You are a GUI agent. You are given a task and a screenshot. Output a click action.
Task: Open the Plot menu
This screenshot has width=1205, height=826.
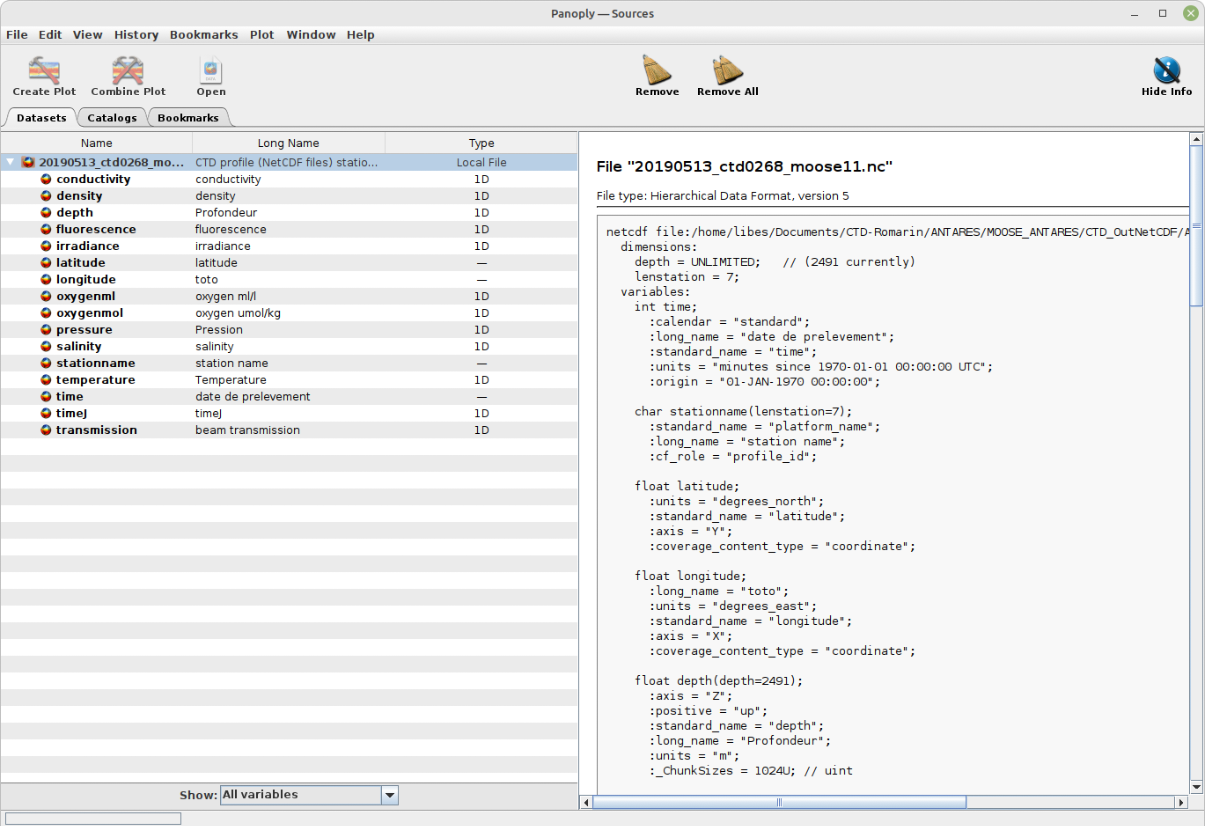pyautogui.click(x=262, y=35)
